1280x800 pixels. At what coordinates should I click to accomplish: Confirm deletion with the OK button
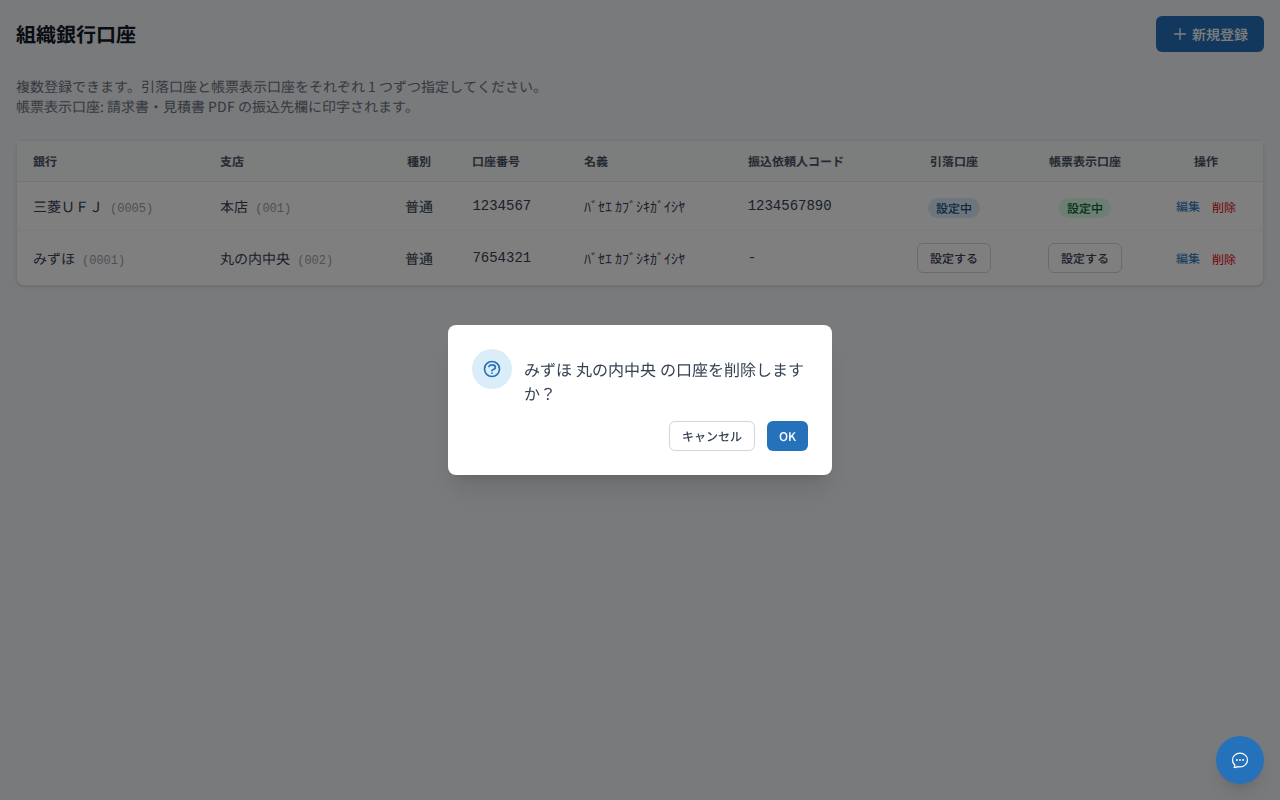[x=787, y=436]
